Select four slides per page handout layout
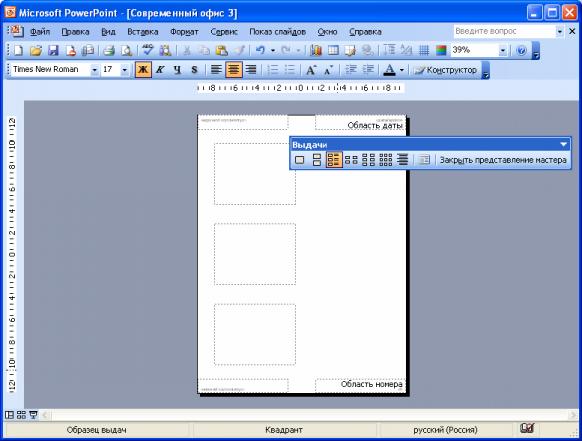This screenshot has height=441, width=582. (351, 160)
